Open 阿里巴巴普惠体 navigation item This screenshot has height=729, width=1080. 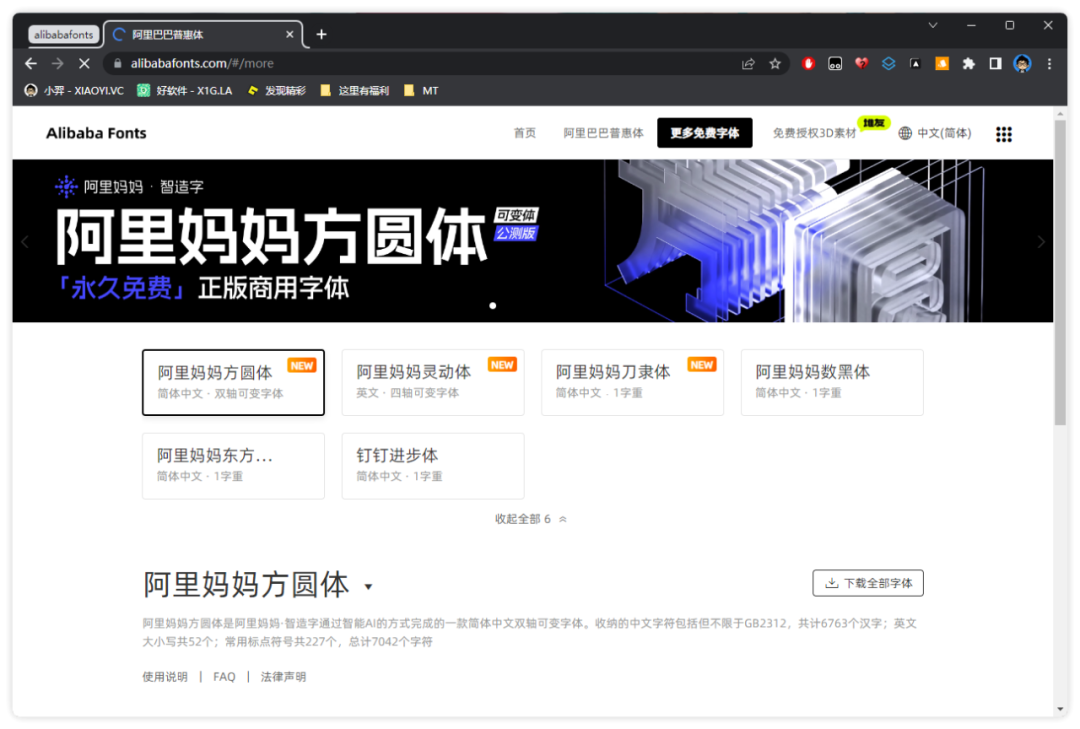tap(603, 133)
